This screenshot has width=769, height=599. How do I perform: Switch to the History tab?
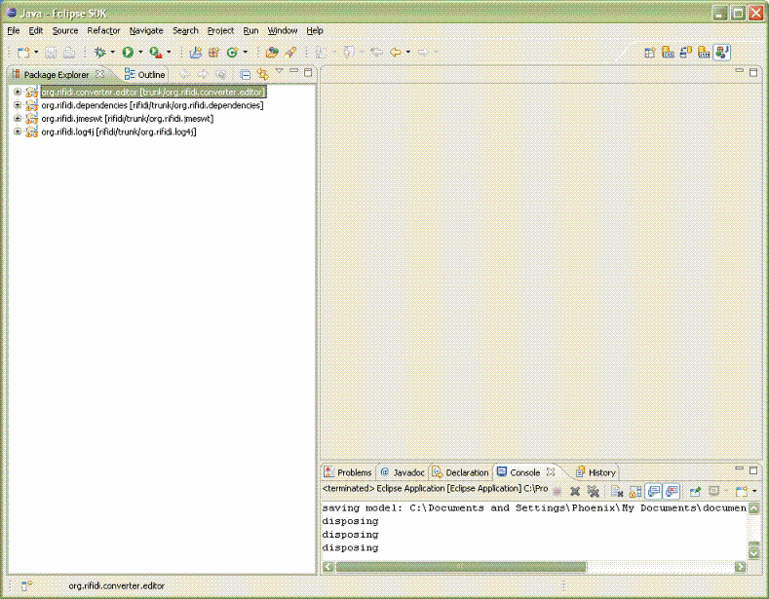(595, 472)
